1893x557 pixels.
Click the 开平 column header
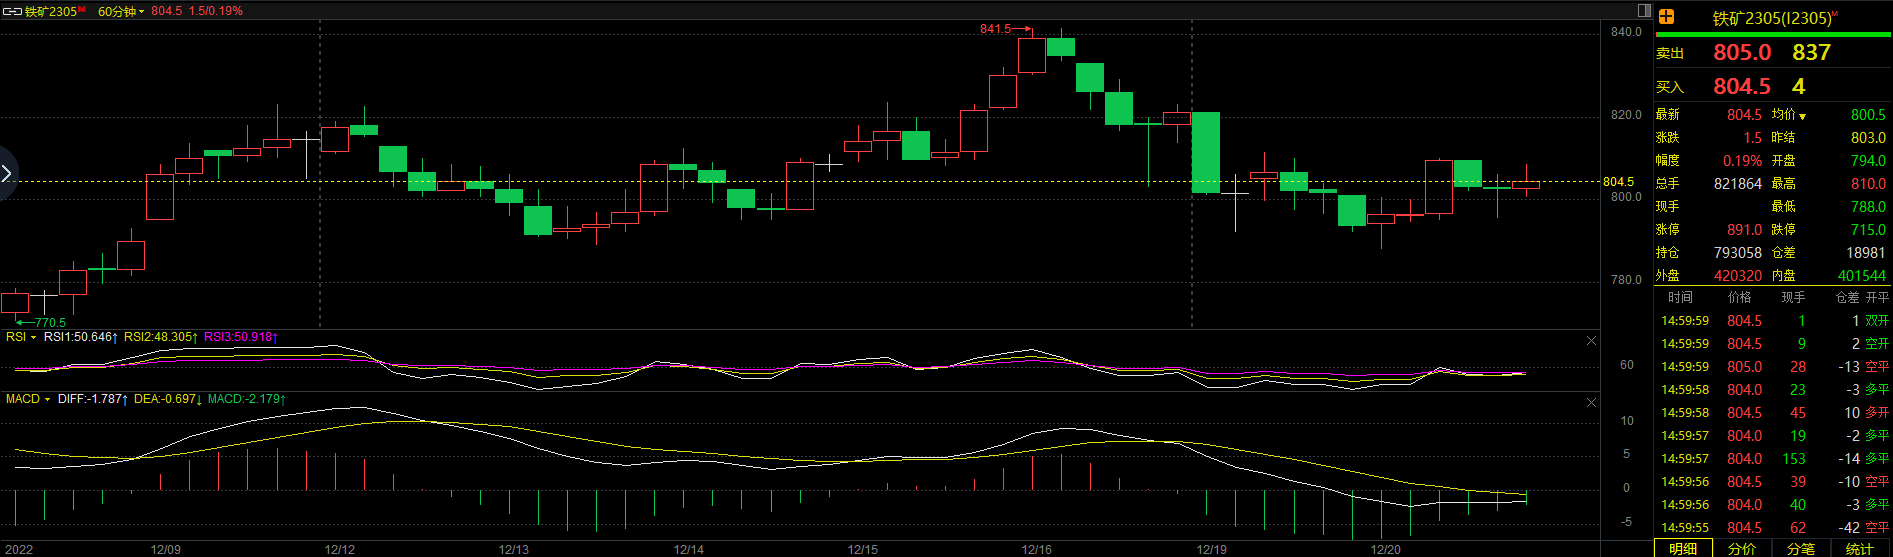point(1877,298)
